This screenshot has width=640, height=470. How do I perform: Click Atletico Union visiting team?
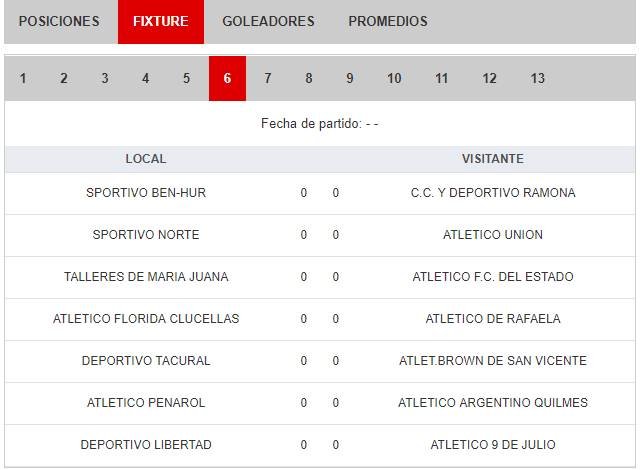pyautogui.click(x=493, y=235)
